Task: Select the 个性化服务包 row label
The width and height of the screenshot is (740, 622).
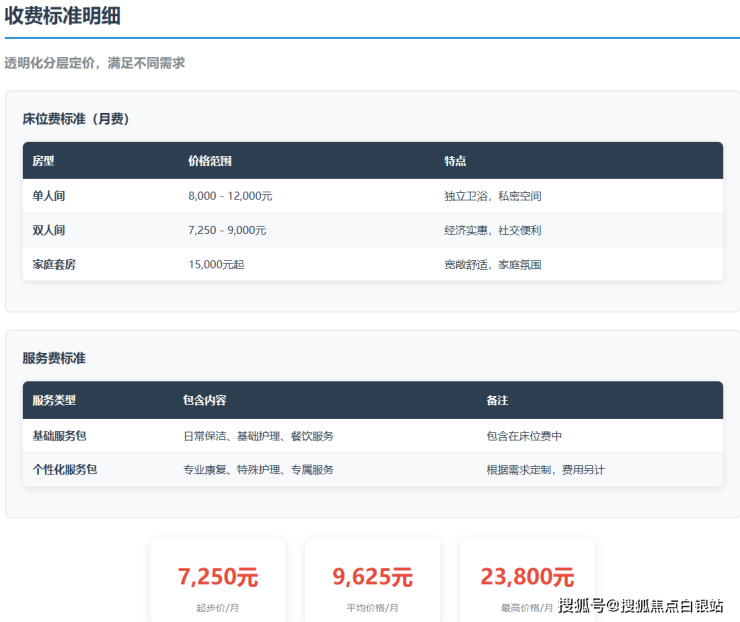Action: coord(65,469)
